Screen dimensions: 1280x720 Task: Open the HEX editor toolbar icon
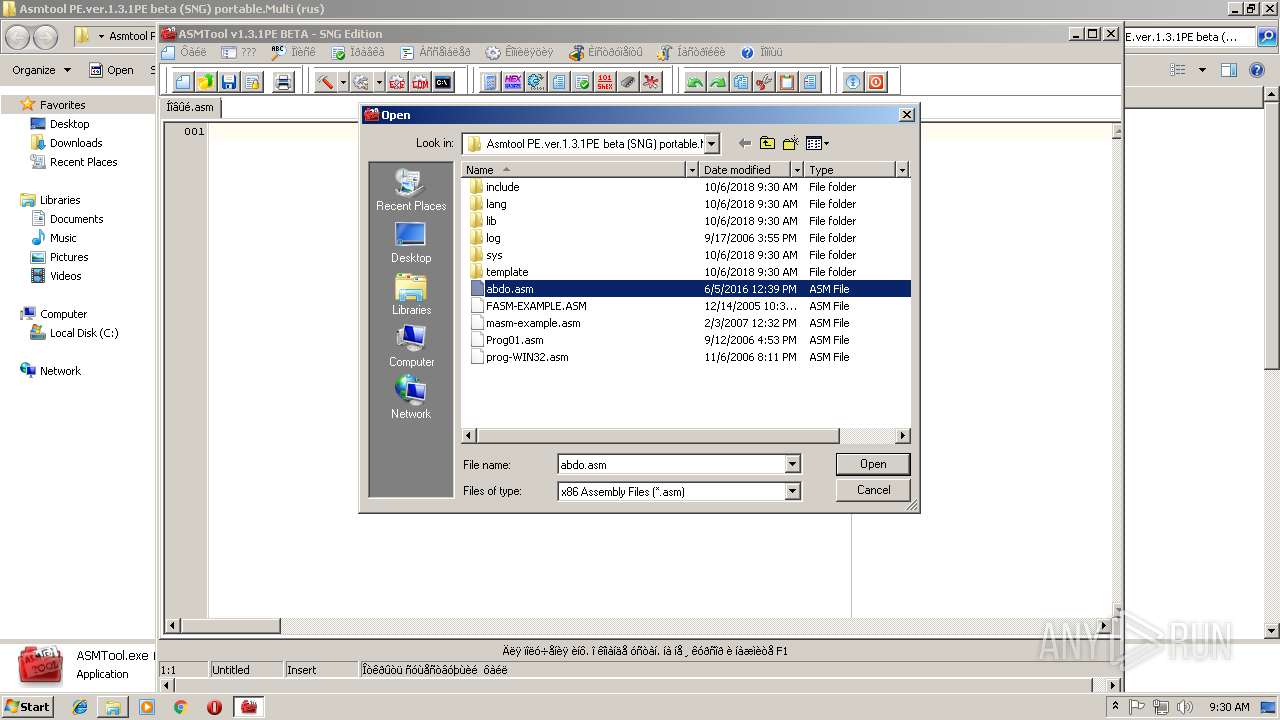click(513, 82)
